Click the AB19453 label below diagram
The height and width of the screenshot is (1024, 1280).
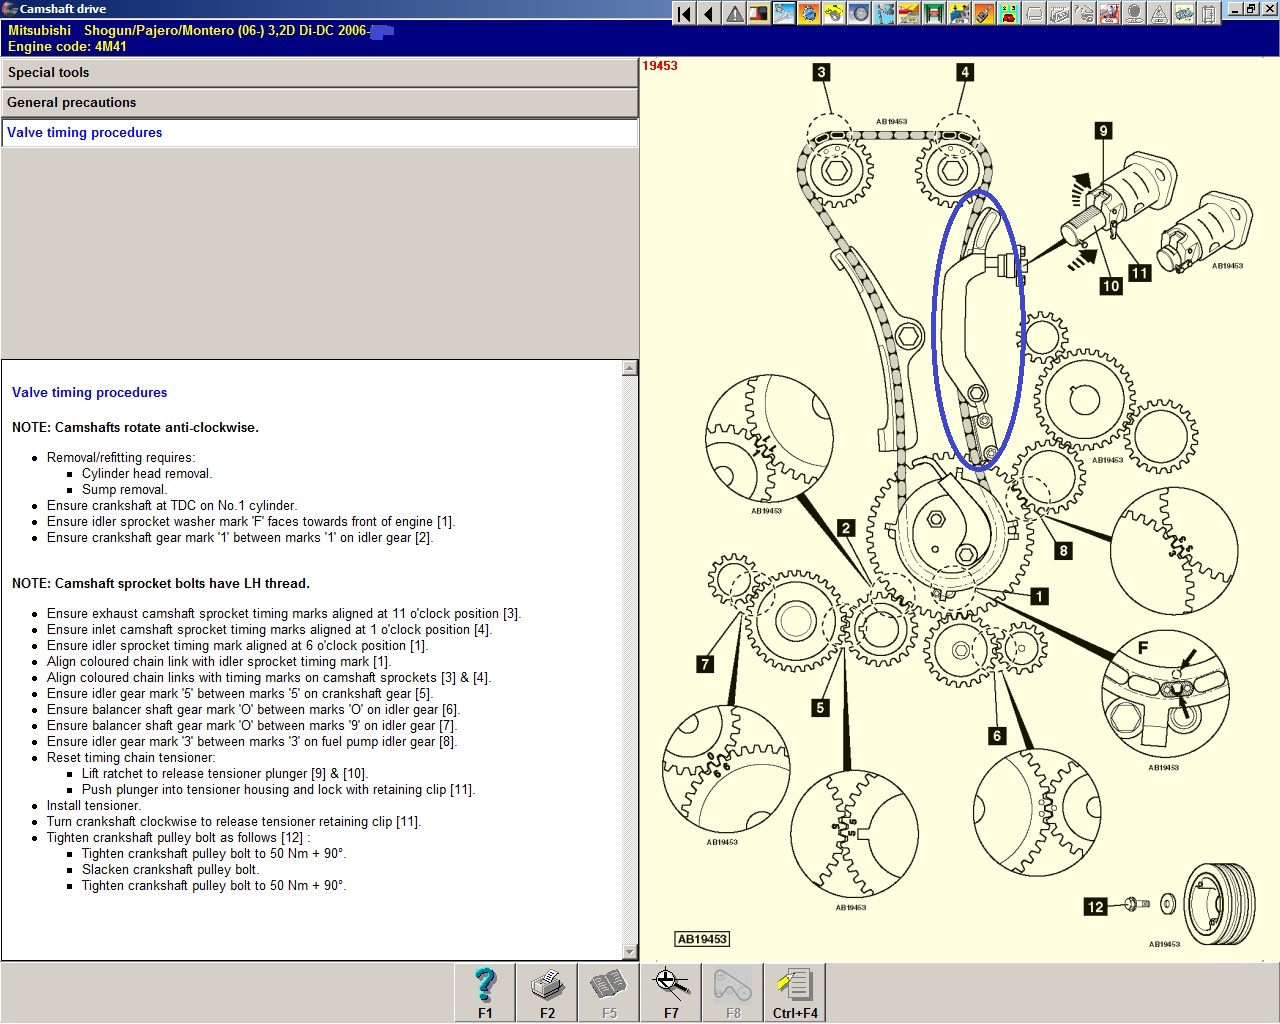point(702,939)
